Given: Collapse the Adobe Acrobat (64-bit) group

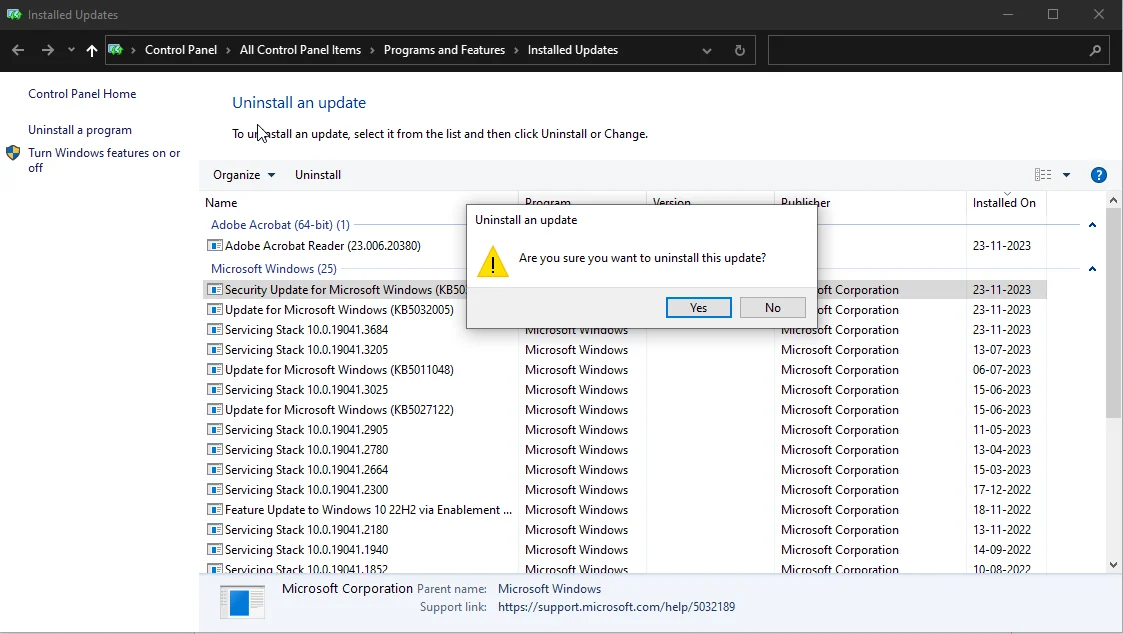Looking at the screenshot, I should pyautogui.click(x=1092, y=225).
